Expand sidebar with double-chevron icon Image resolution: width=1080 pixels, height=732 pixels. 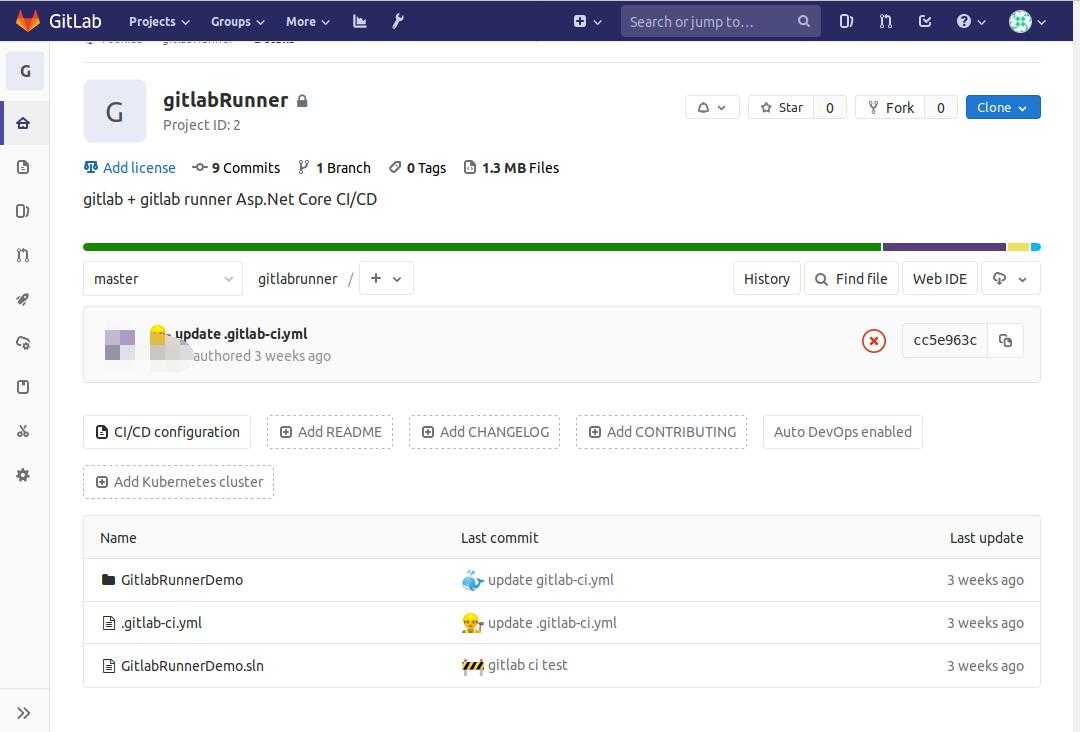[x=23, y=713]
